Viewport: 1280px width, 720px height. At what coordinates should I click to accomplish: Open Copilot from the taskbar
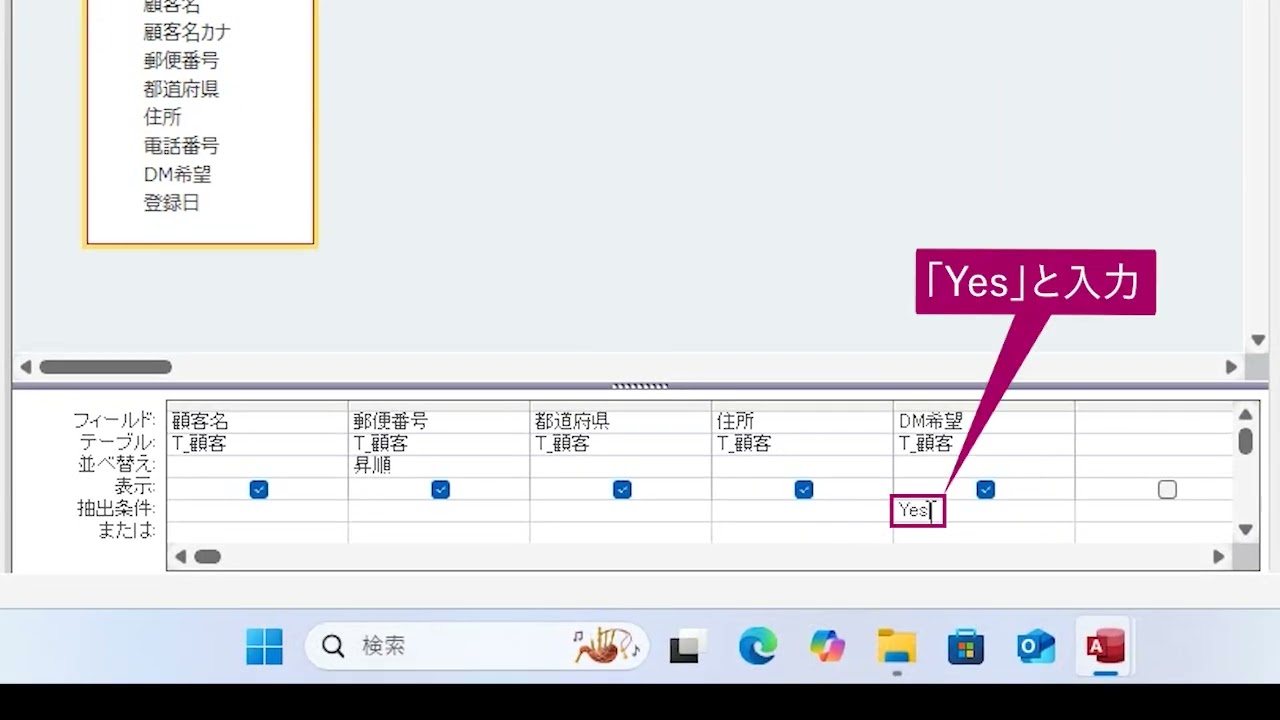pos(826,646)
